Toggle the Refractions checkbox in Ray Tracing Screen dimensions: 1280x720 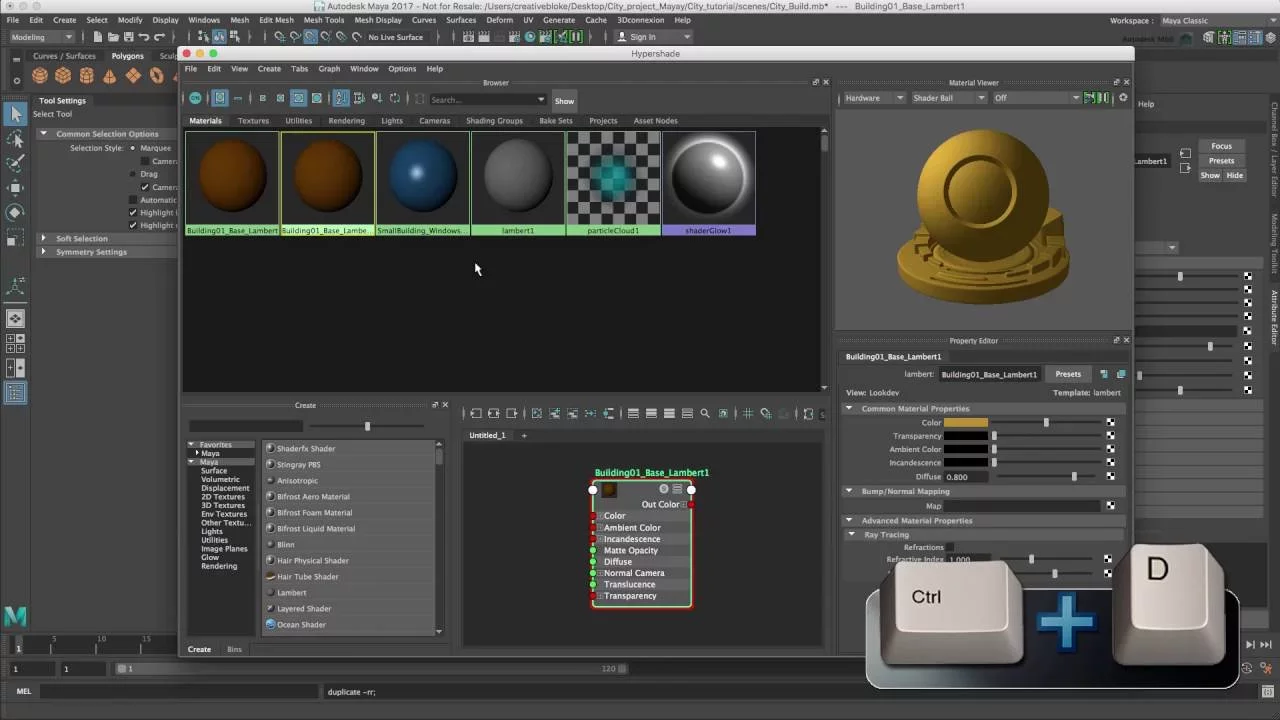[x=950, y=548]
